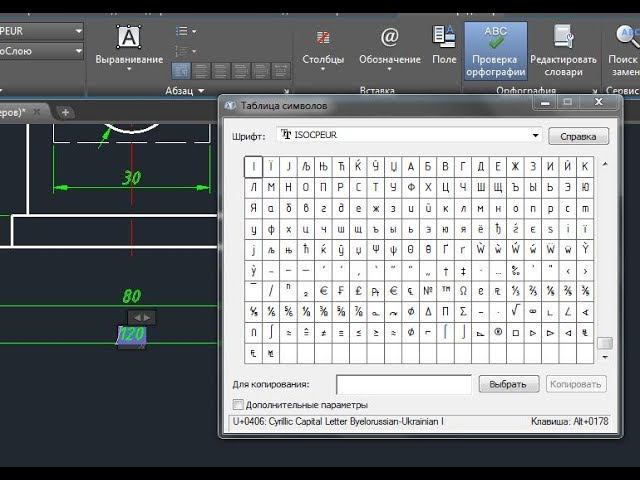Toggle first paragraph alignment button
Image resolution: width=640 pixels, height=480 pixels.
(x=181, y=71)
